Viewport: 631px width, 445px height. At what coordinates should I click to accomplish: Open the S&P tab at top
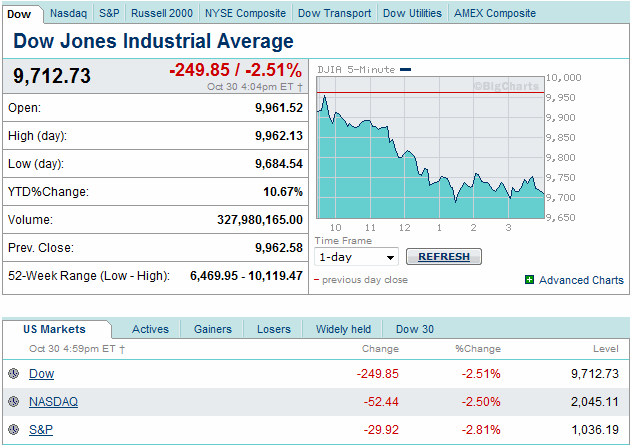pos(109,13)
